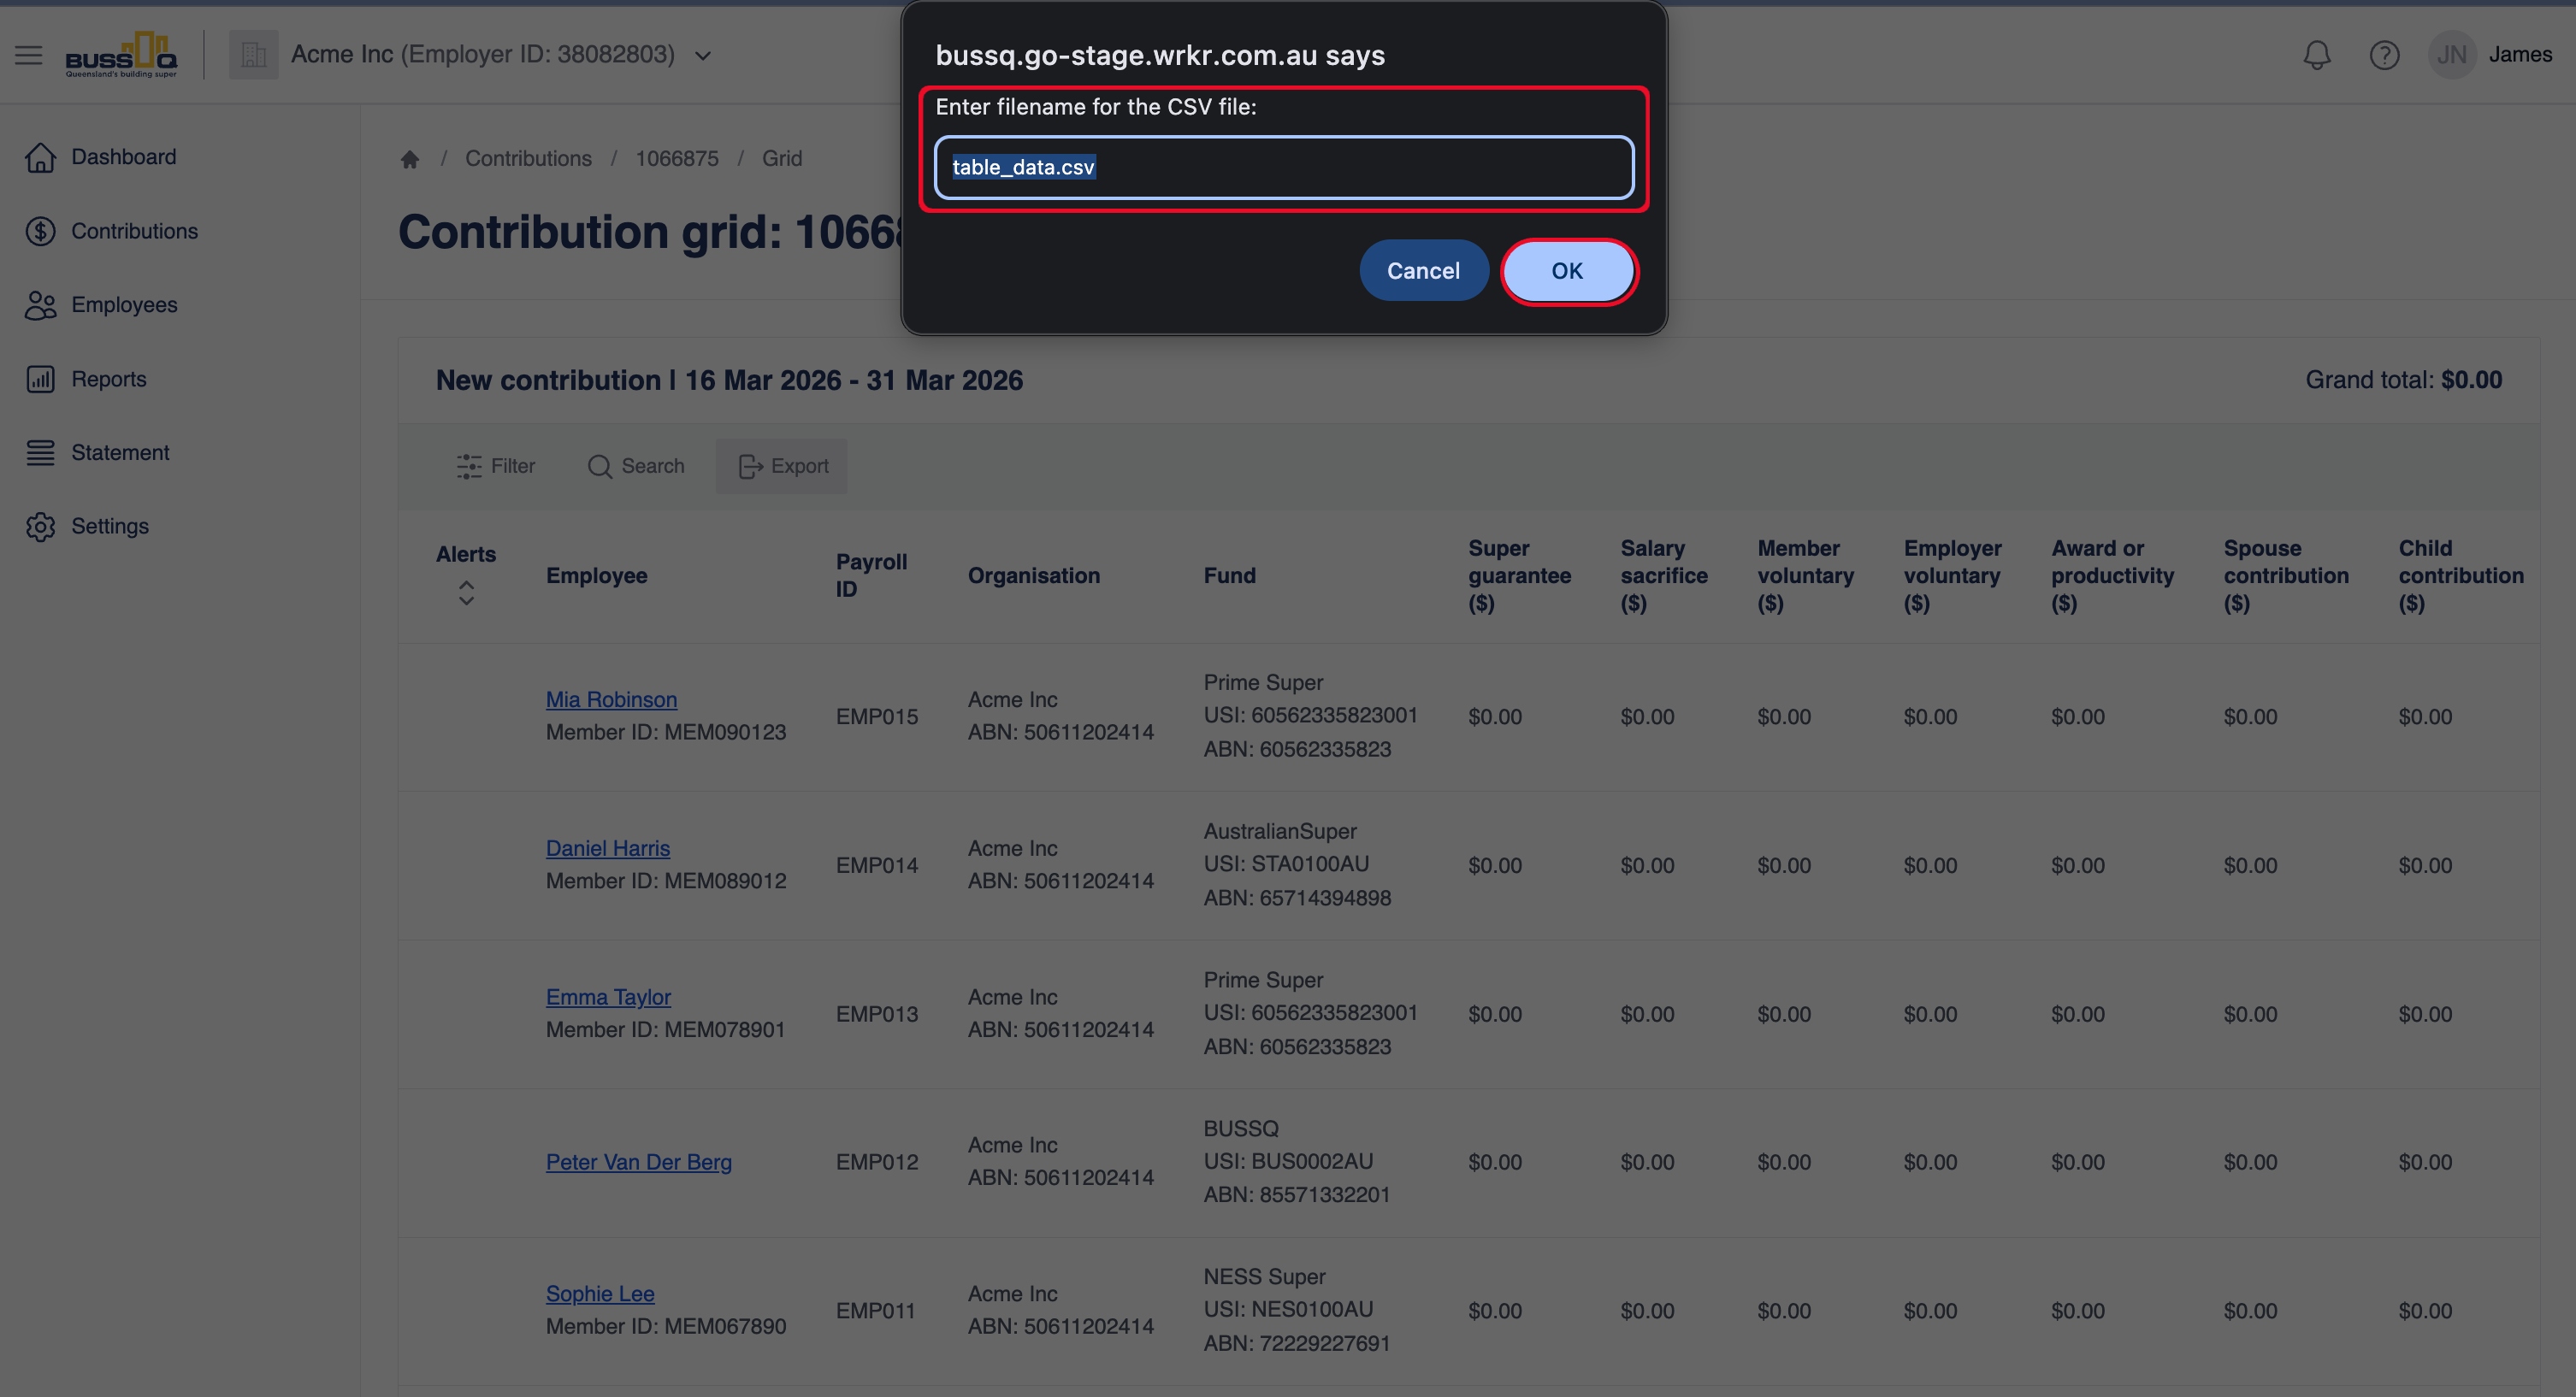Click the Member voluntary column header
Viewport: 2576px width, 1397px height.
pyautogui.click(x=1805, y=575)
